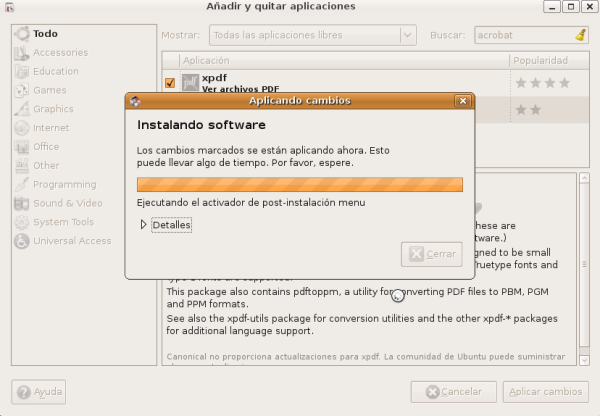Select Sound & Video category
Image resolution: width=600 pixels, height=416 pixels.
(x=66, y=203)
